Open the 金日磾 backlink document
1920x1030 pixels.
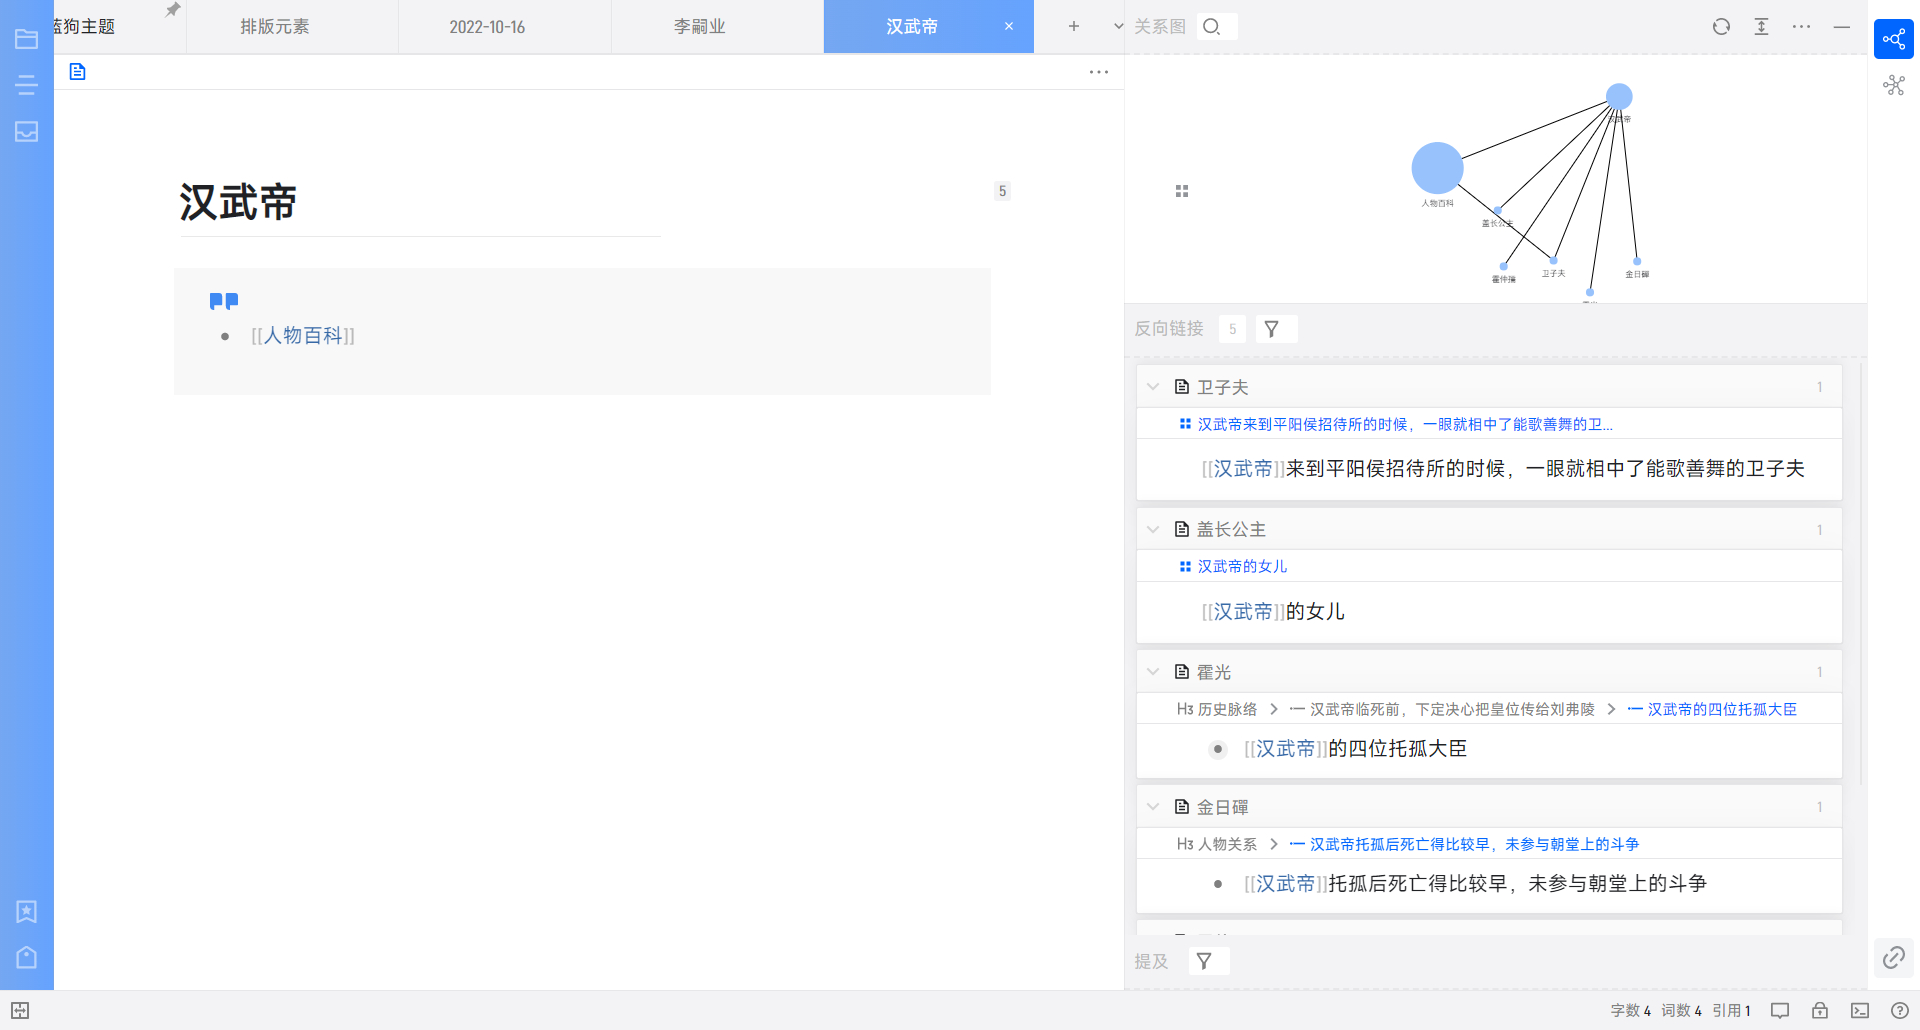pos(1222,807)
